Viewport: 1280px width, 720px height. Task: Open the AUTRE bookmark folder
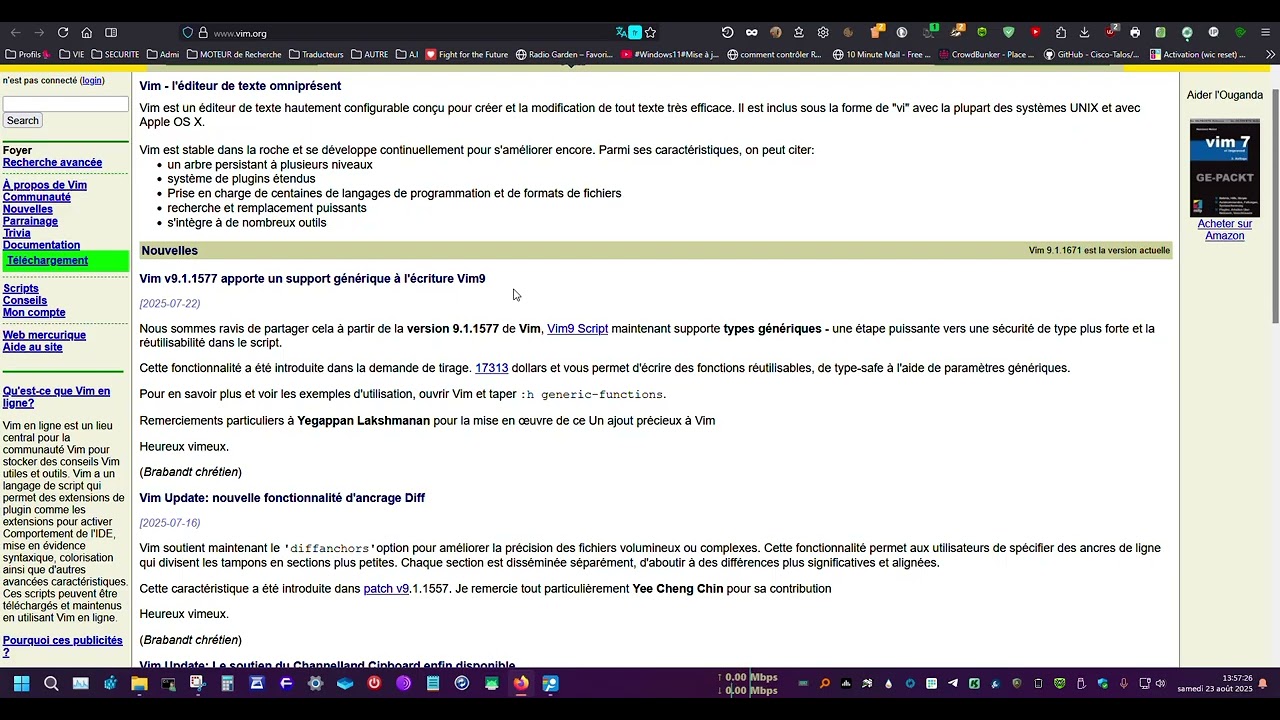coord(369,54)
